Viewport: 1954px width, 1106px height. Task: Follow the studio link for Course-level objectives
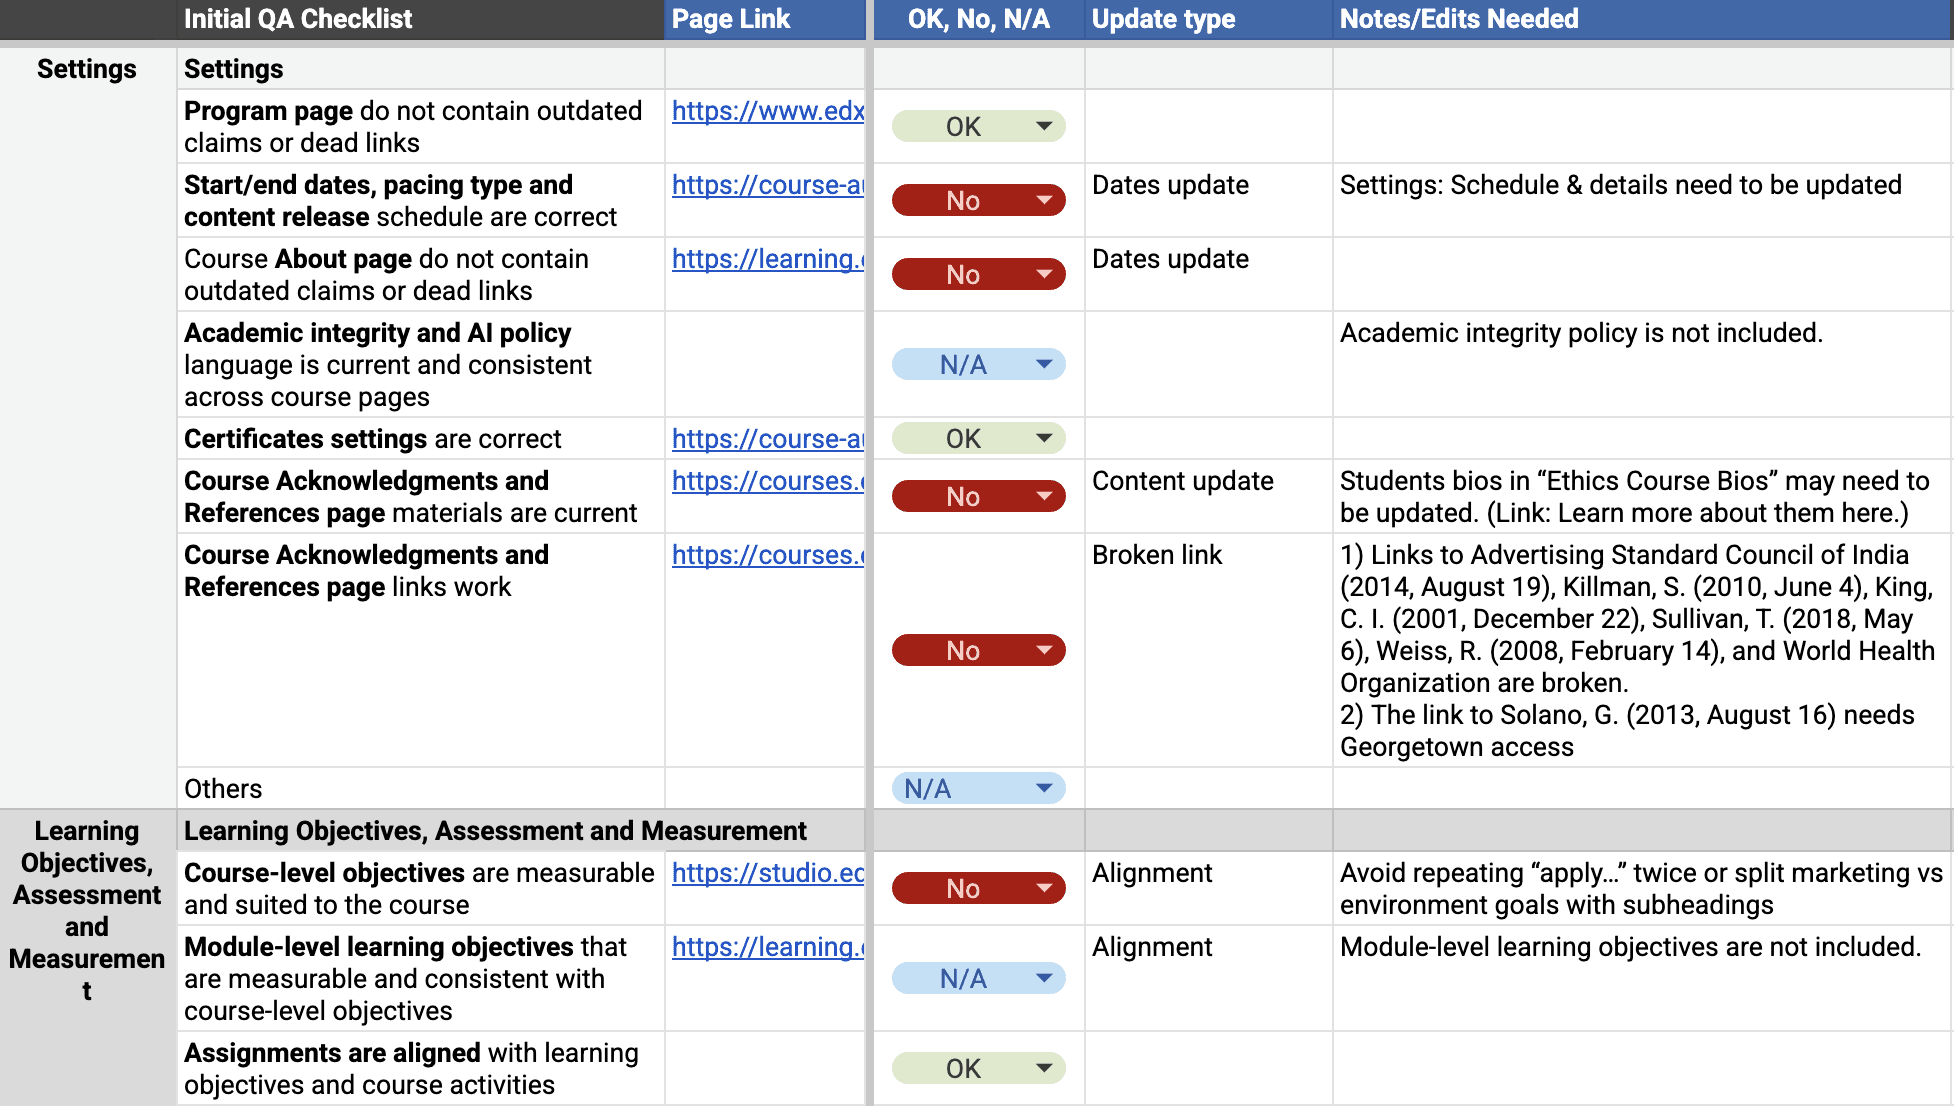(x=766, y=873)
